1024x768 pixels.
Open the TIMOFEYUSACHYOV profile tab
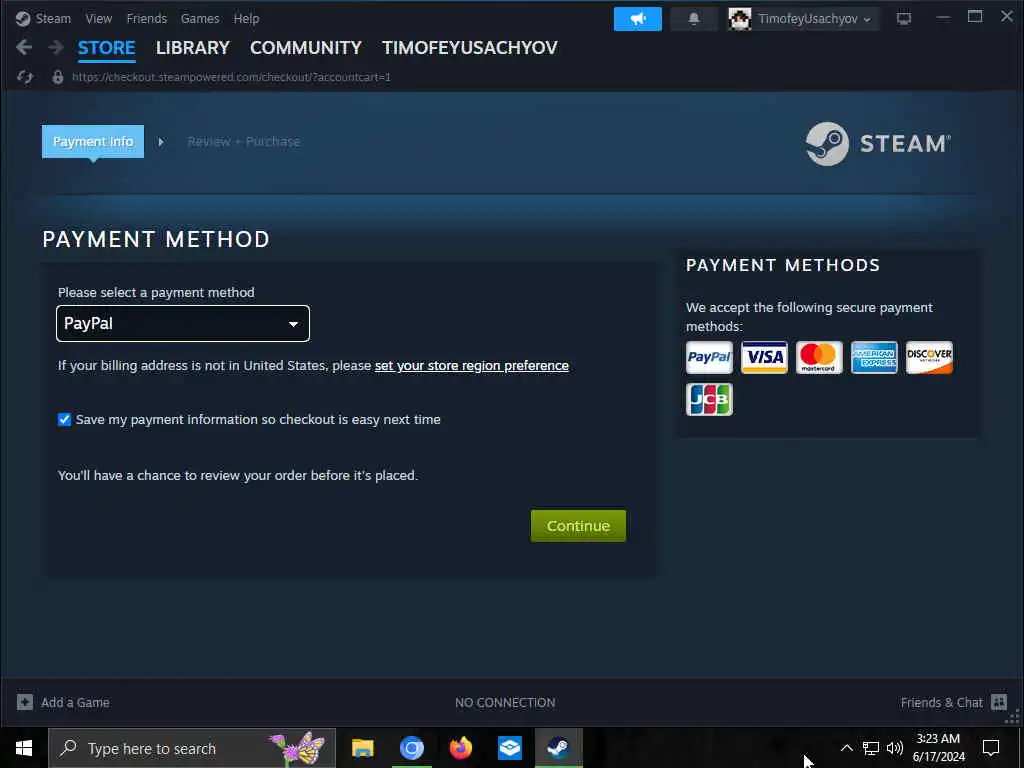click(470, 48)
